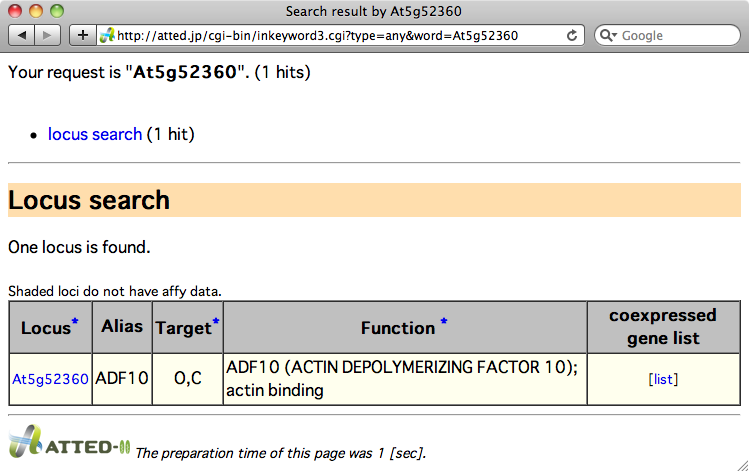Click the site favicon in the address bar
The image size is (749, 472).
click(107, 35)
